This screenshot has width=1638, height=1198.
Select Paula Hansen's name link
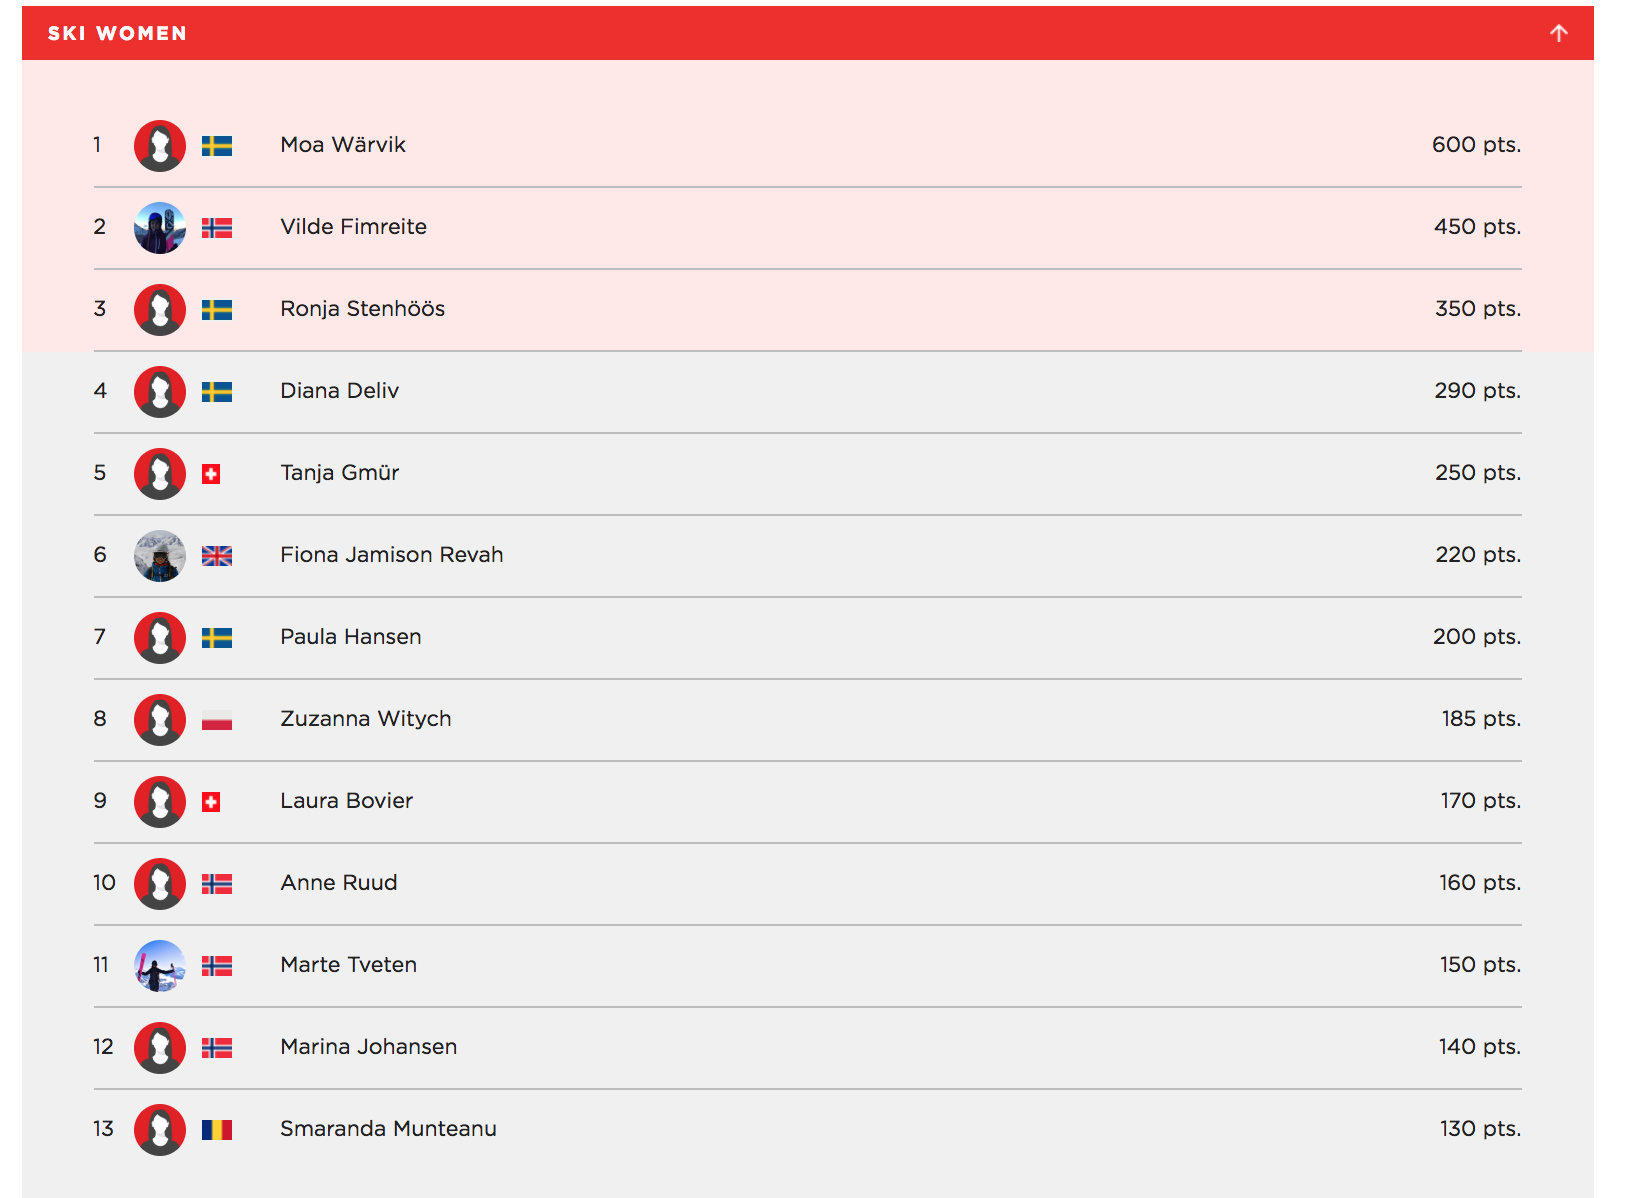click(350, 637)
